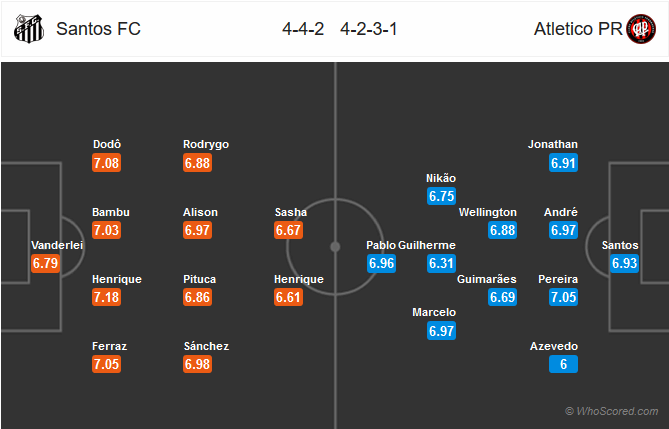The image size is (669, 429).
Task: Select the 4-2-3-1 formation label
Action: pos(369,29)
